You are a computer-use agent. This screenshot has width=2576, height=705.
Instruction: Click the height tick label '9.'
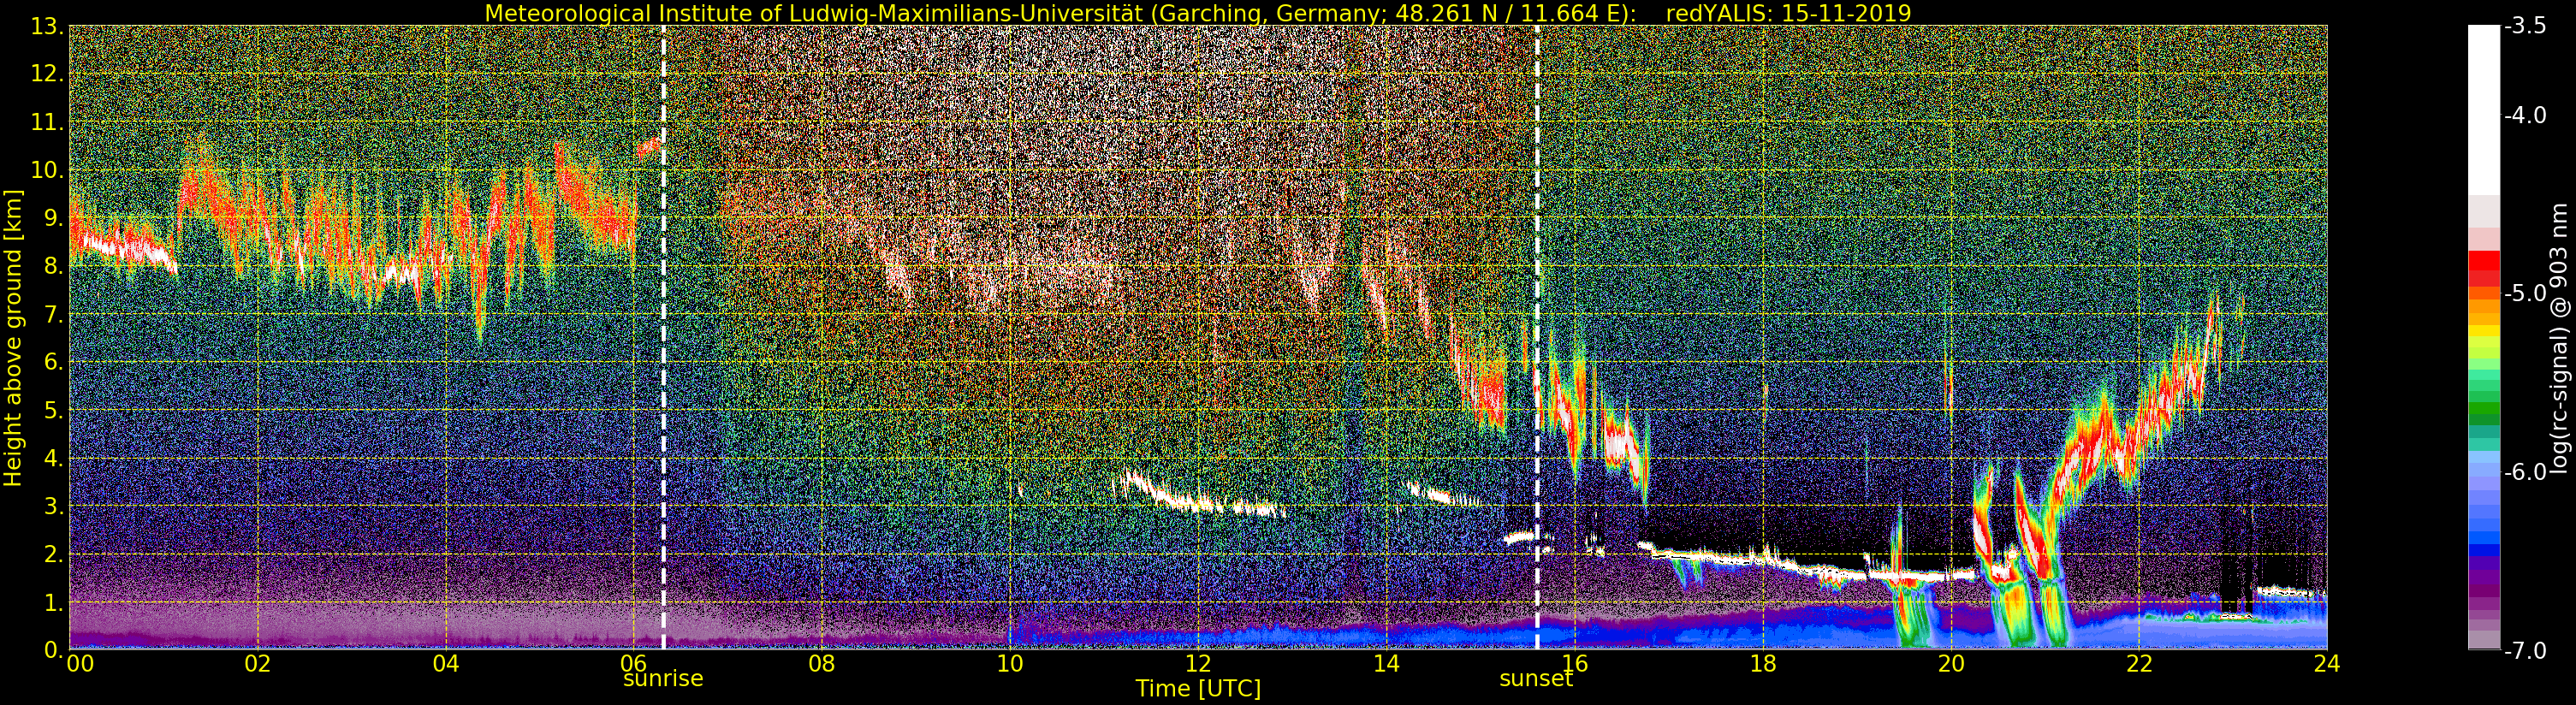tap(54, 218)
